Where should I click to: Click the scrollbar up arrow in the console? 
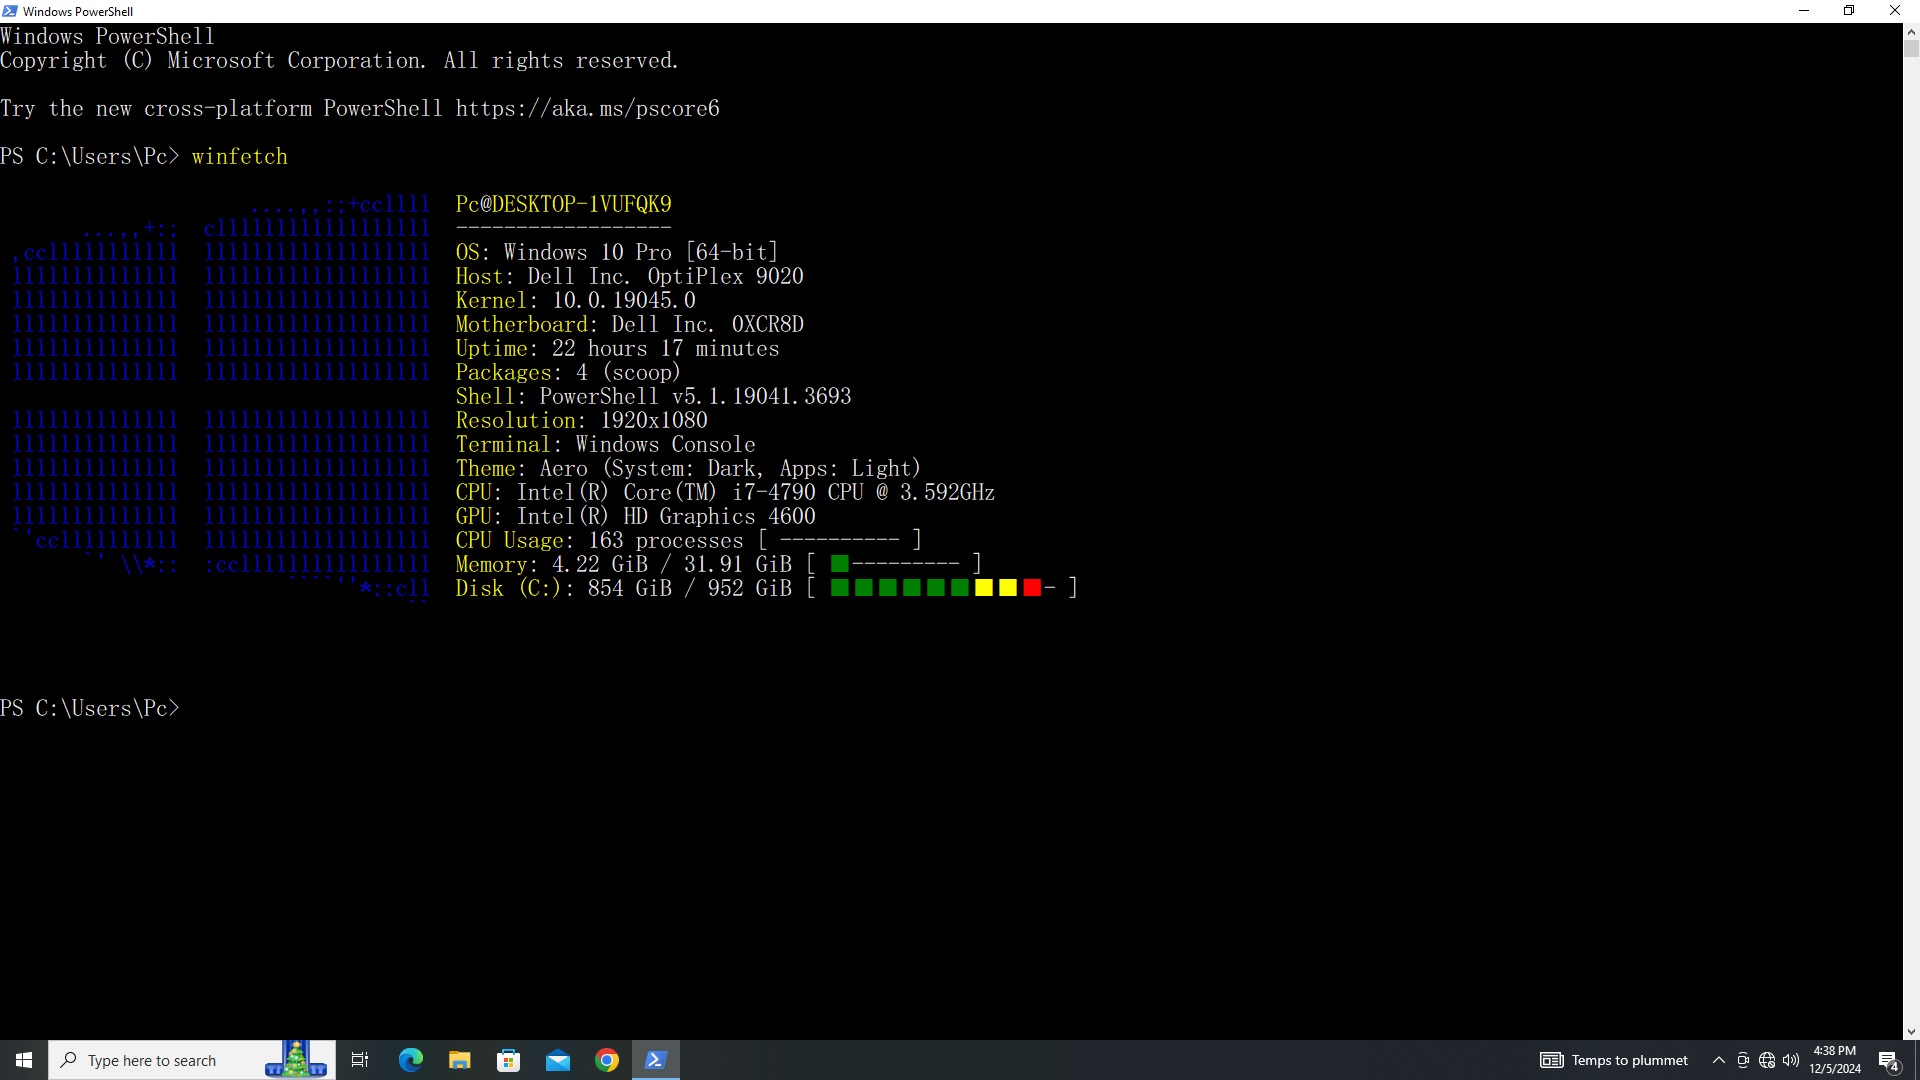point(1911,32)
